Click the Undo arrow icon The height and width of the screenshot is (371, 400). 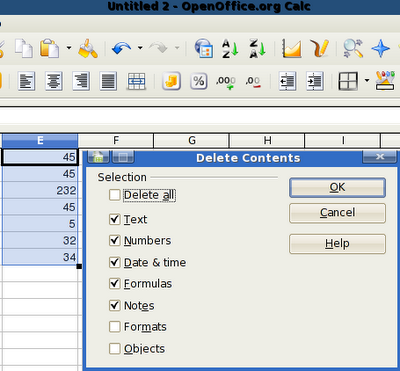(x=121, y=48)
